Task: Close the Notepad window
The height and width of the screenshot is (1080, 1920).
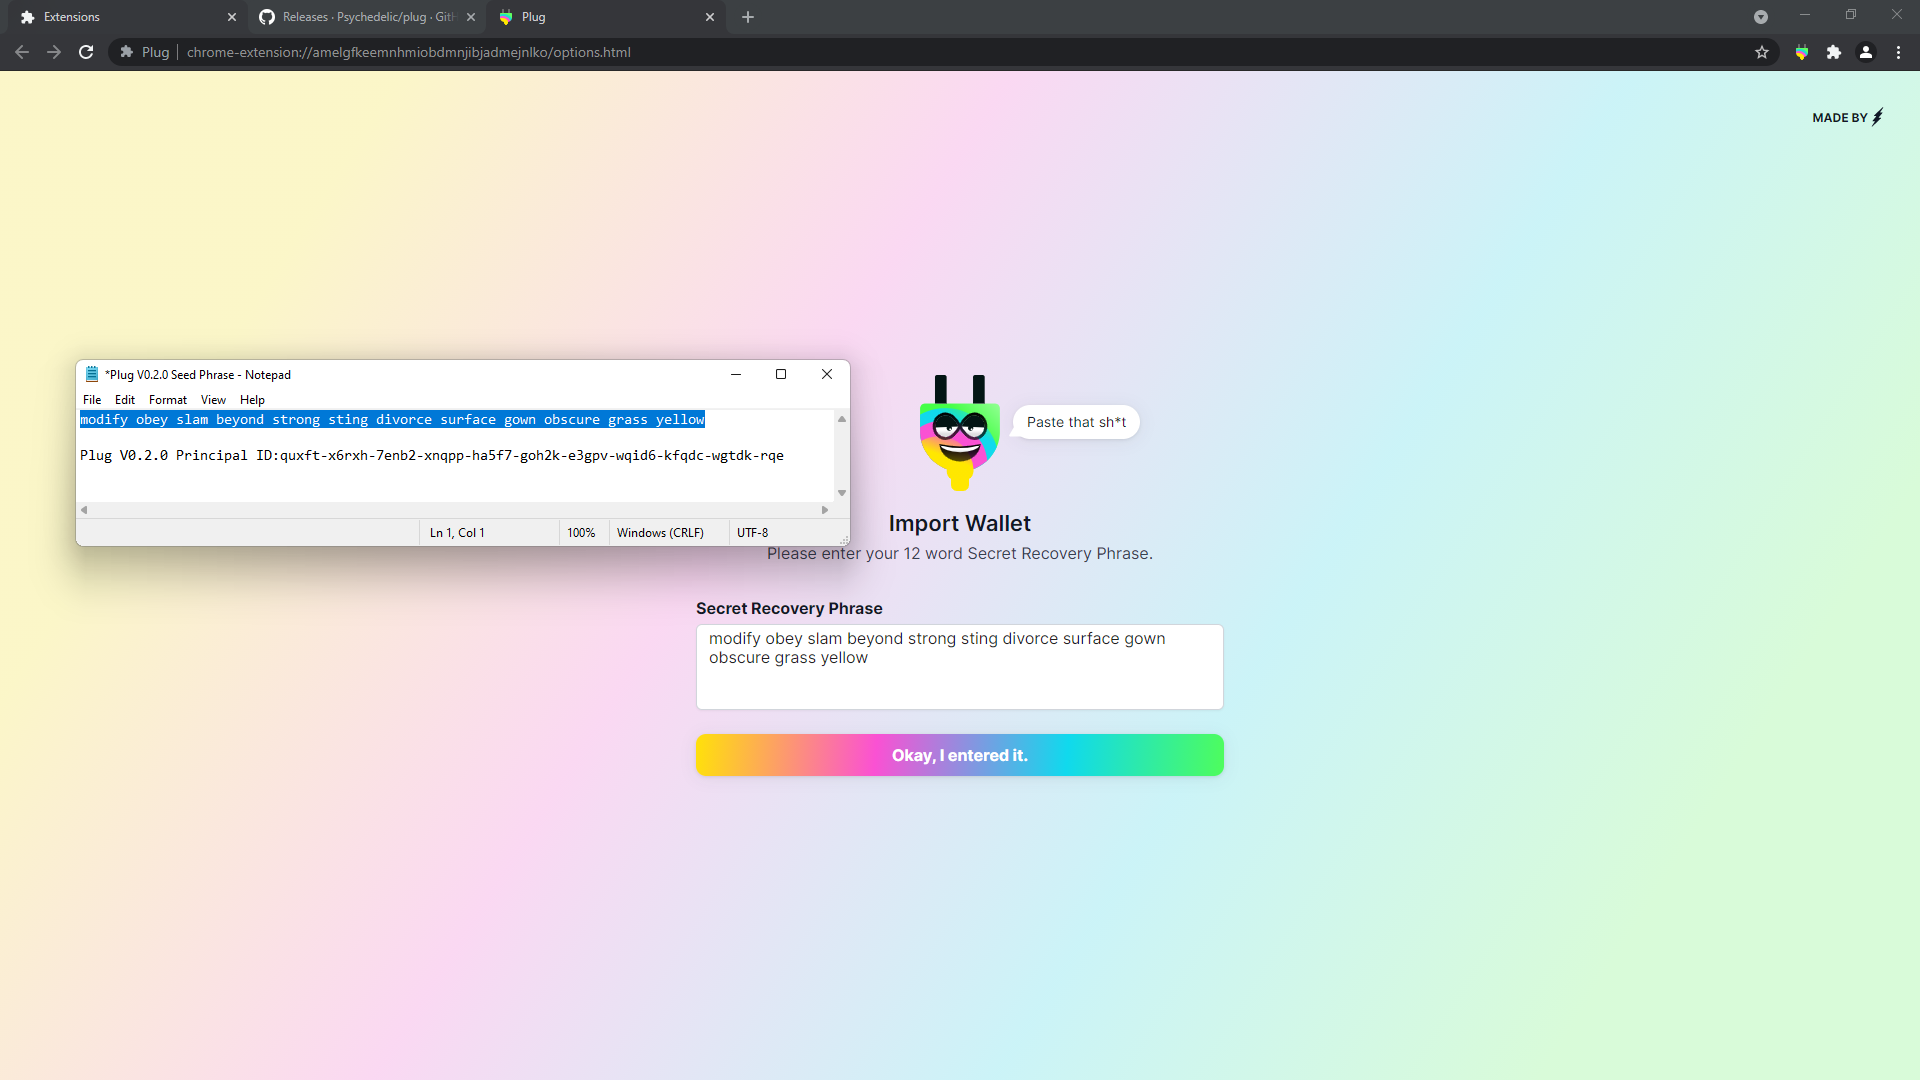Action: pyautogui.click(x=827, y=374)
